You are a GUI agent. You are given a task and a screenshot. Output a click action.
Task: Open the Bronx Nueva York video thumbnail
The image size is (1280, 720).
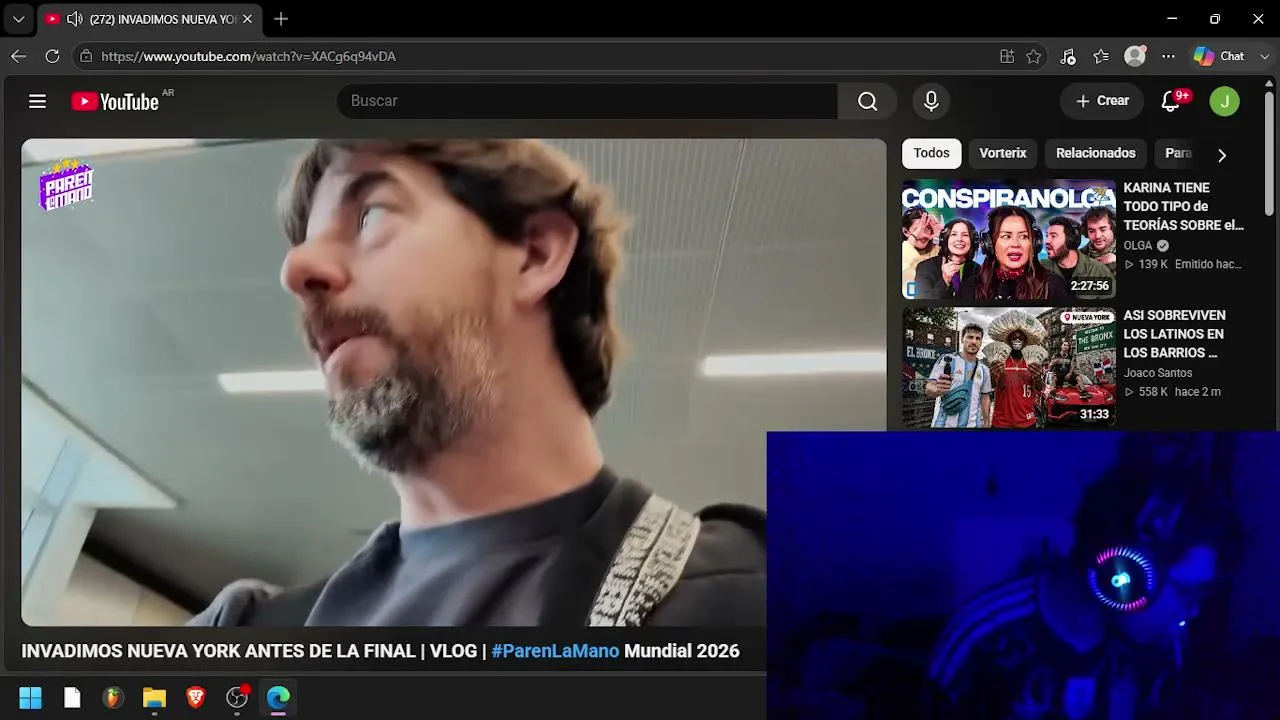click(1009, 367)
